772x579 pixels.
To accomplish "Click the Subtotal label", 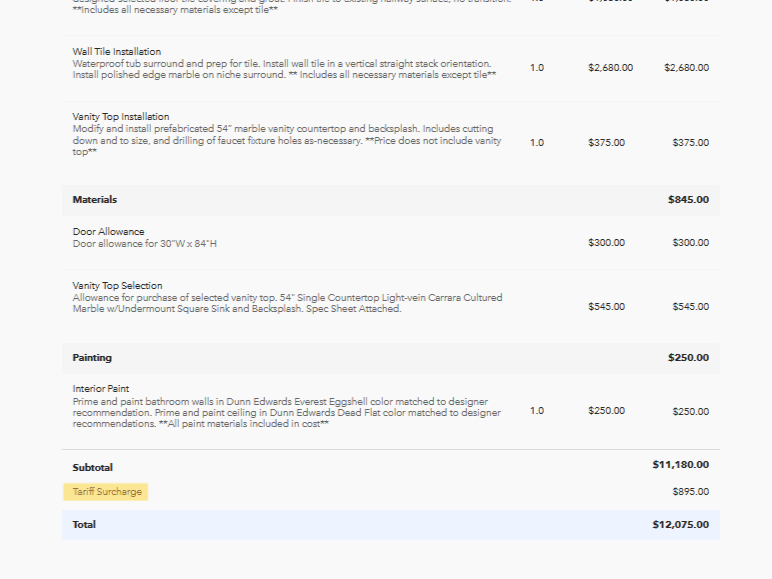I will point(92,468).
